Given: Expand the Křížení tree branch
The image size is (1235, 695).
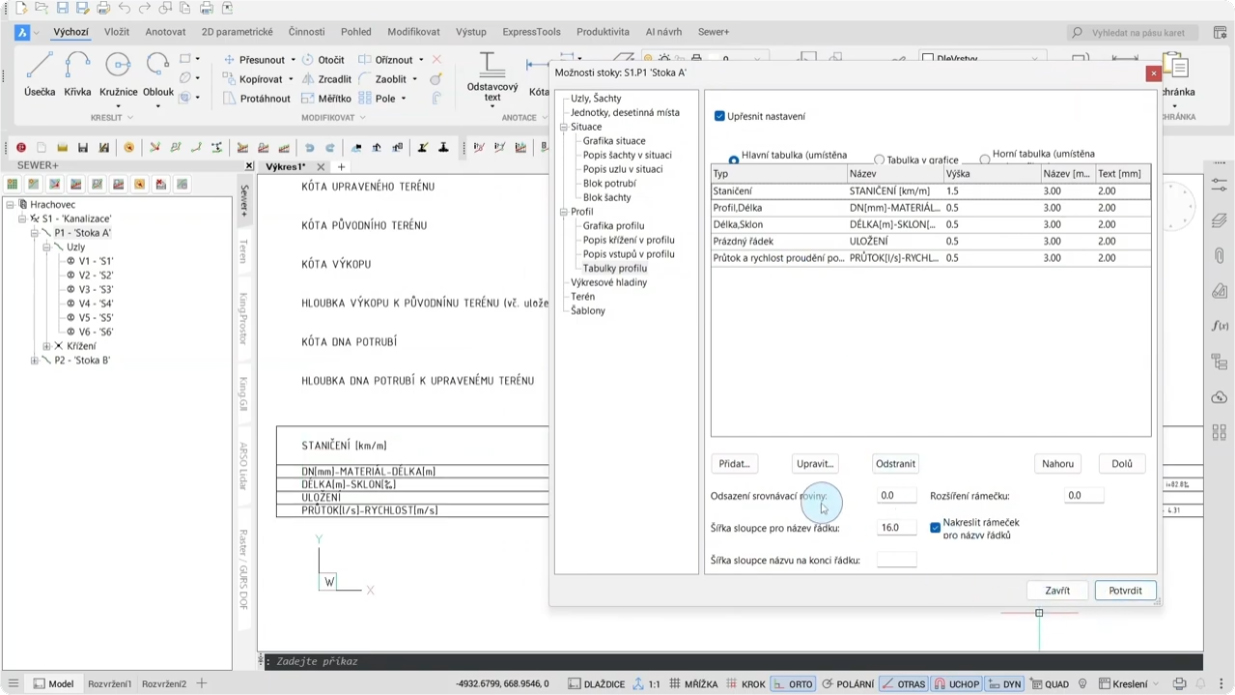Looking at the screenshot, I should click(x=46, y=346).
